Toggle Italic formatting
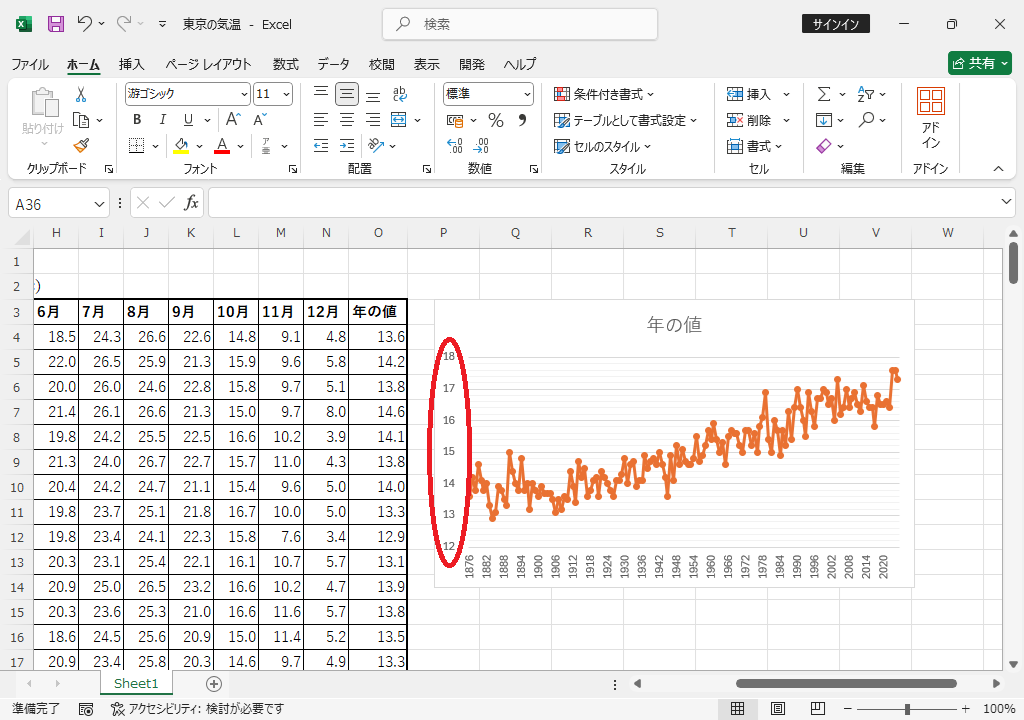 coord(163,120)
